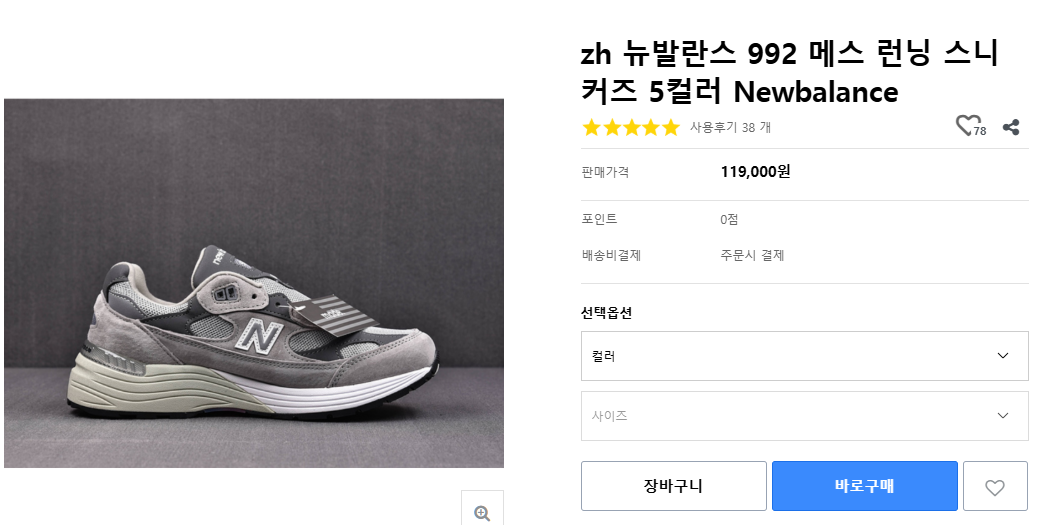
Task: Expand the chevron arrow on the 사이즈 selector
Action: 1003,416
